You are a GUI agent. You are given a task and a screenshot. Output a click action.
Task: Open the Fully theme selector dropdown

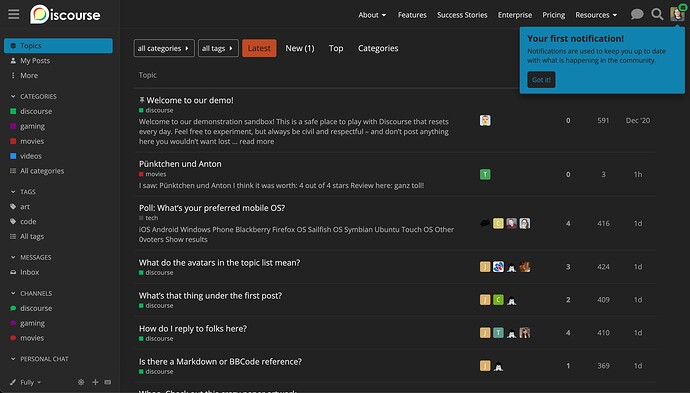tap(30, 382)
